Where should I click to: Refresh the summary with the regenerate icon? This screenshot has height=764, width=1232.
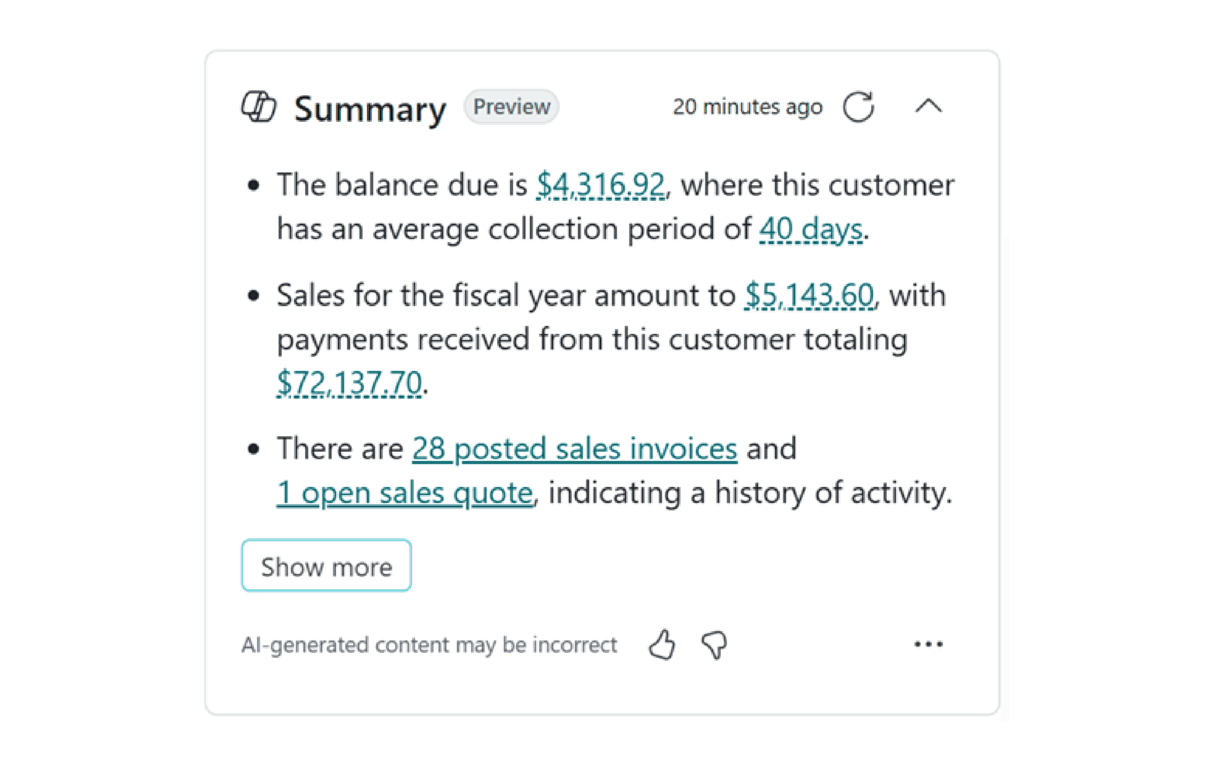click(858, 107)
